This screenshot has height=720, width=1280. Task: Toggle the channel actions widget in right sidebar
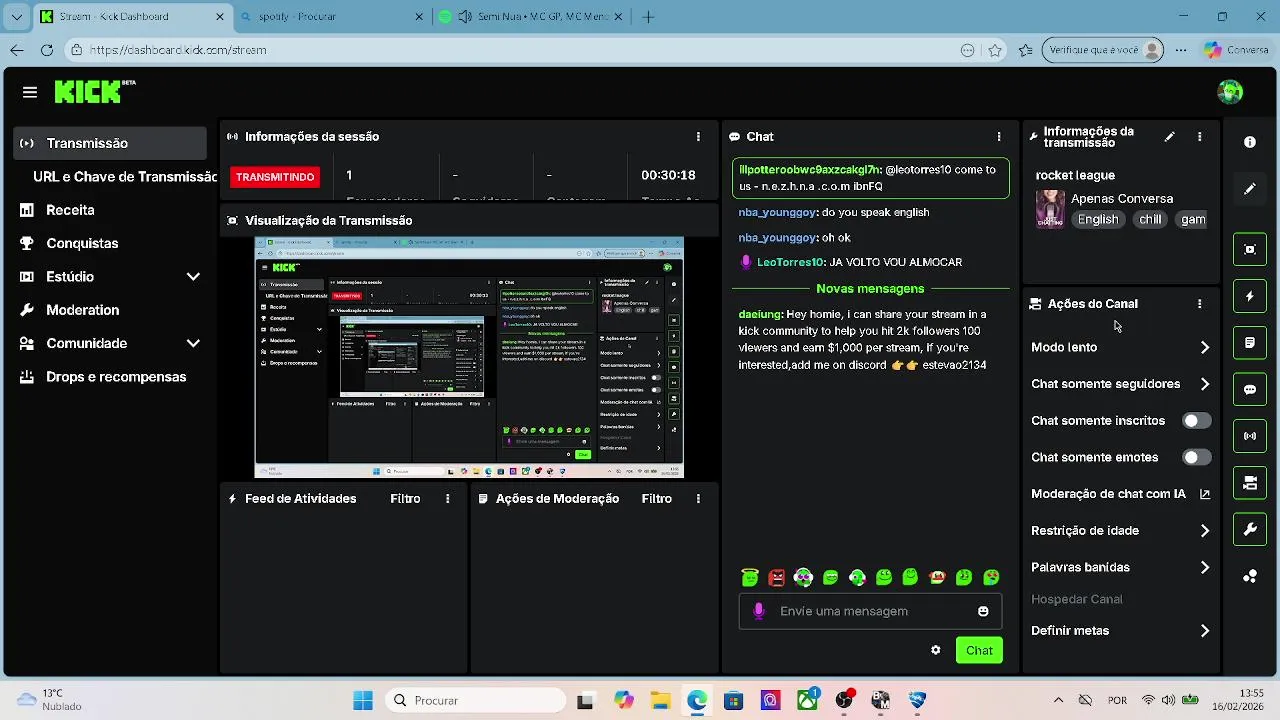click(1250, 483)
